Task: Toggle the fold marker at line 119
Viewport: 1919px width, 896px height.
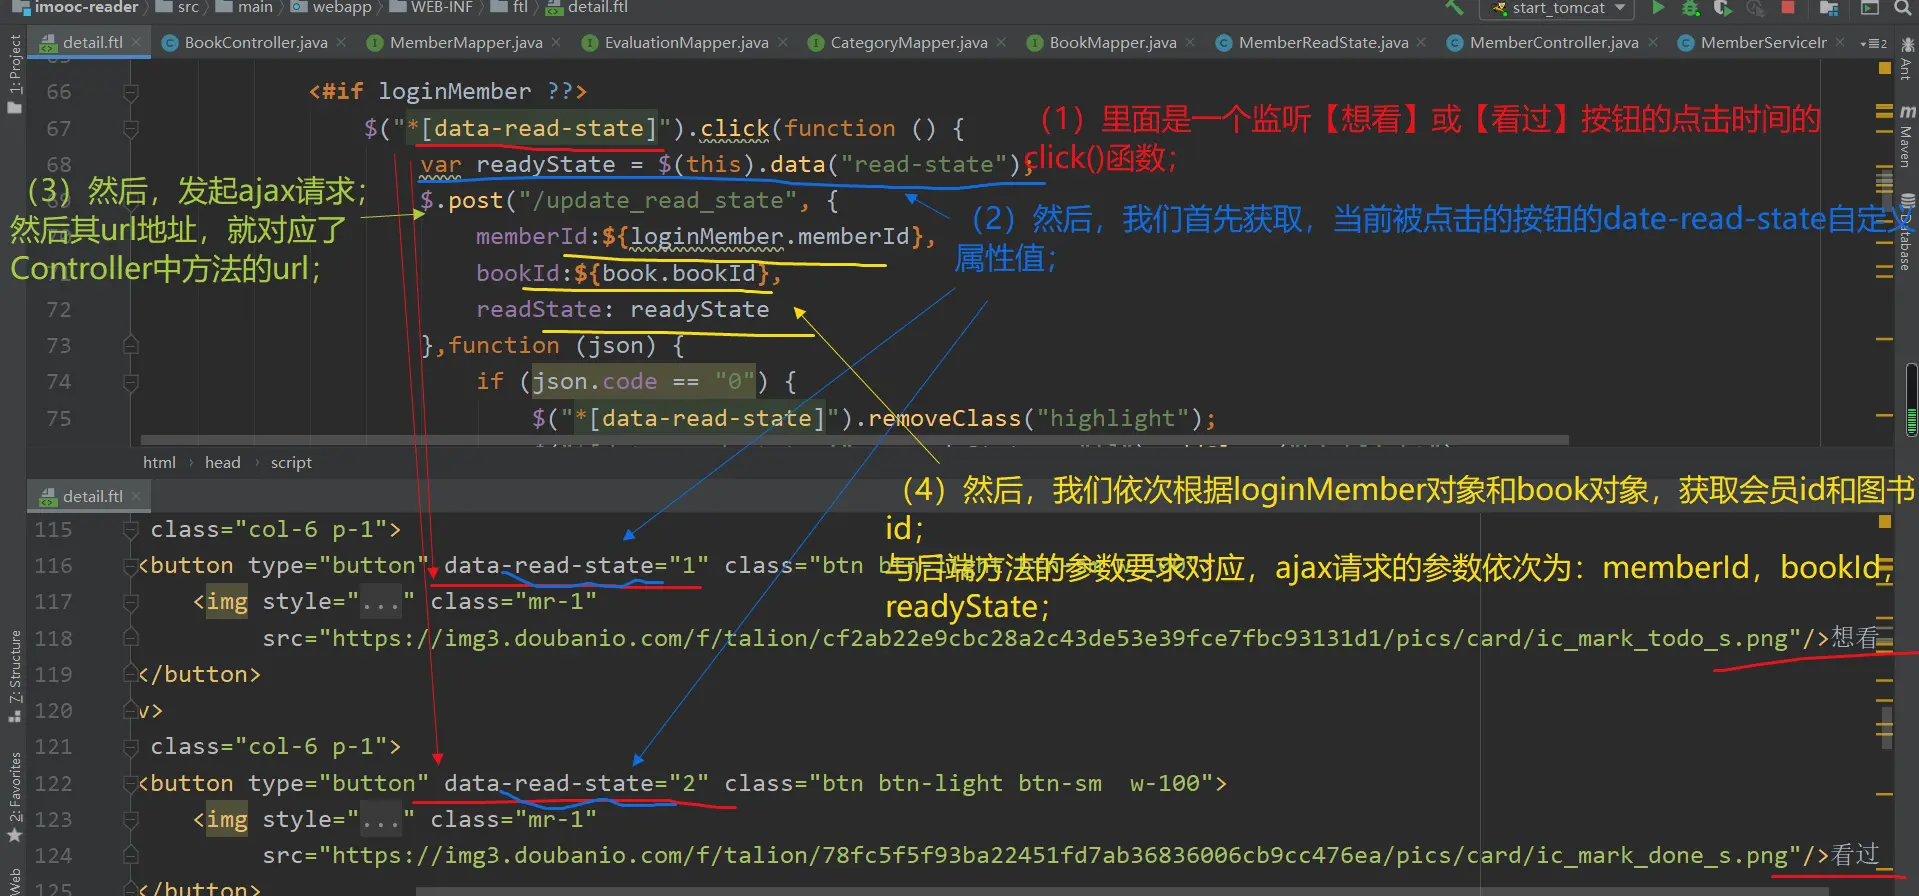Action: [x=130, y=674]
